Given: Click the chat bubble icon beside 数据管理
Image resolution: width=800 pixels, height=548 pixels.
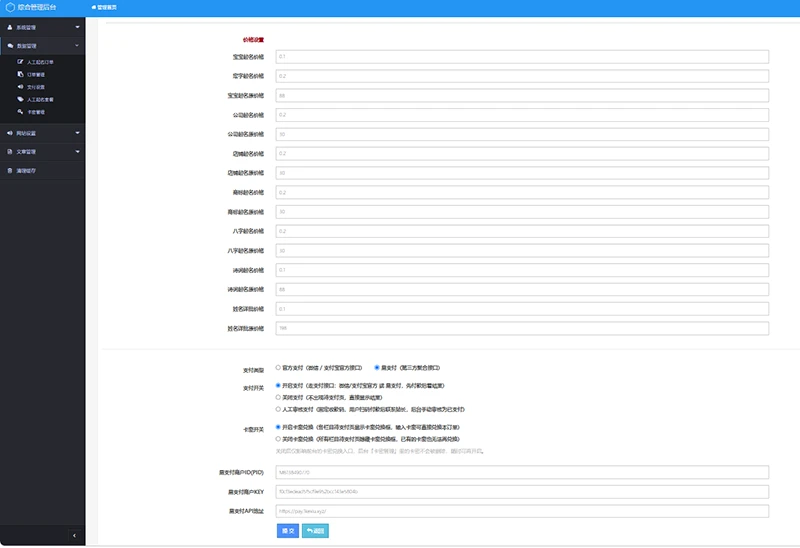Looking at the screenshot, I should click(x=10, y=45).
